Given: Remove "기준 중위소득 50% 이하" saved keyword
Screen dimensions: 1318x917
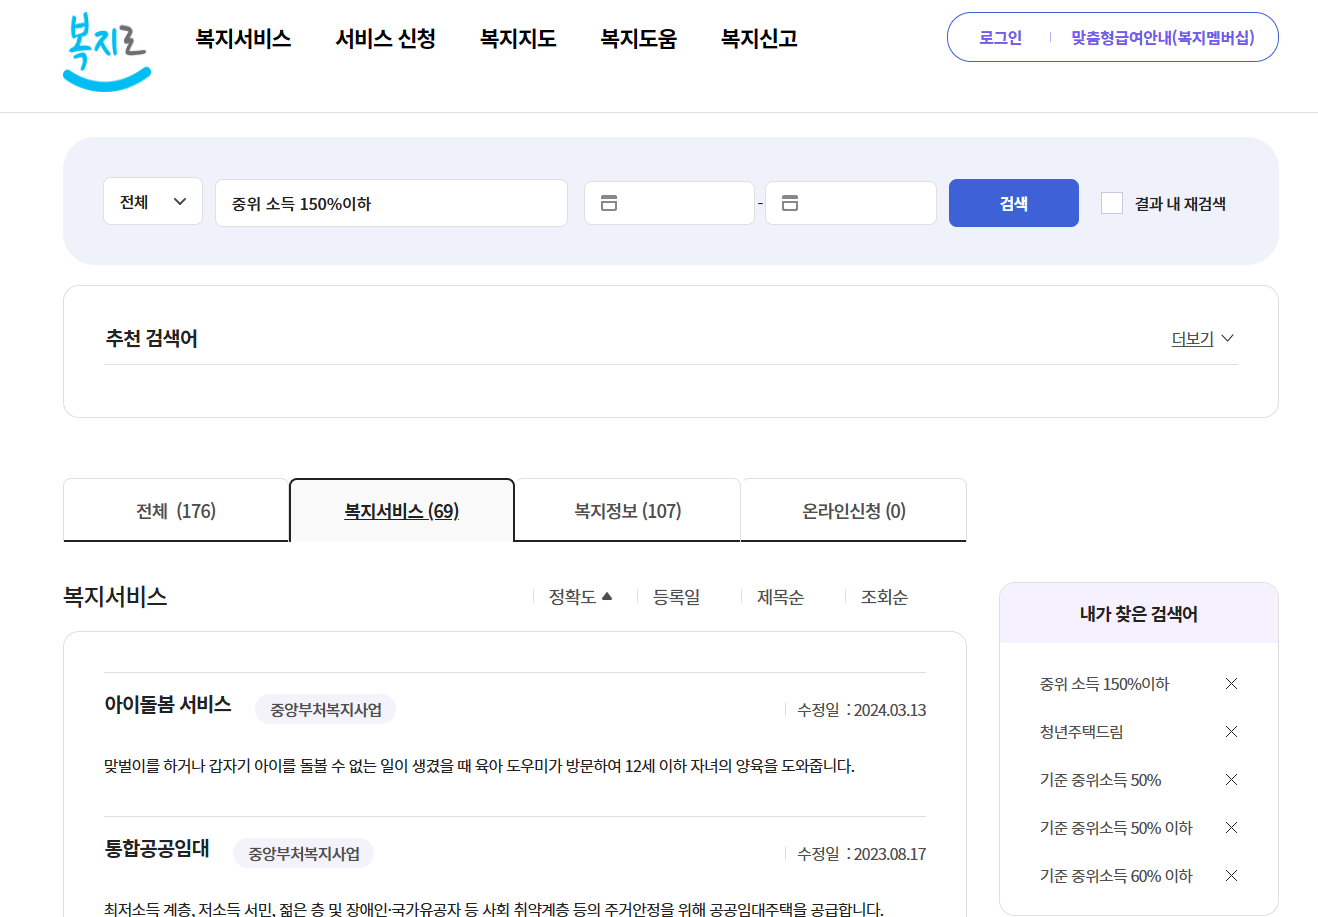Looking at the screenshot, I should pos(1231,827).
